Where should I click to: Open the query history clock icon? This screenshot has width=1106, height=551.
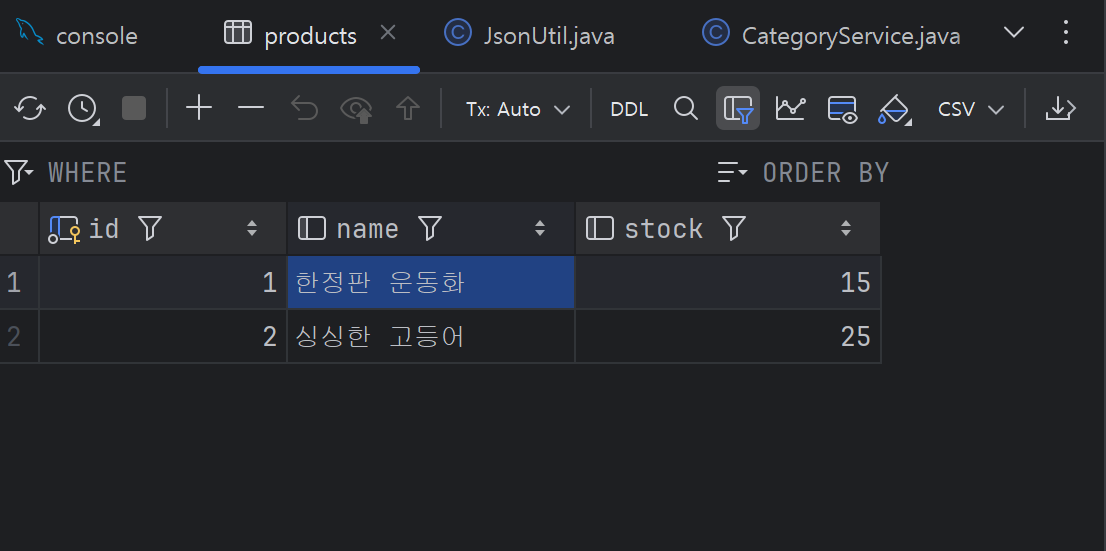point(83,109)
